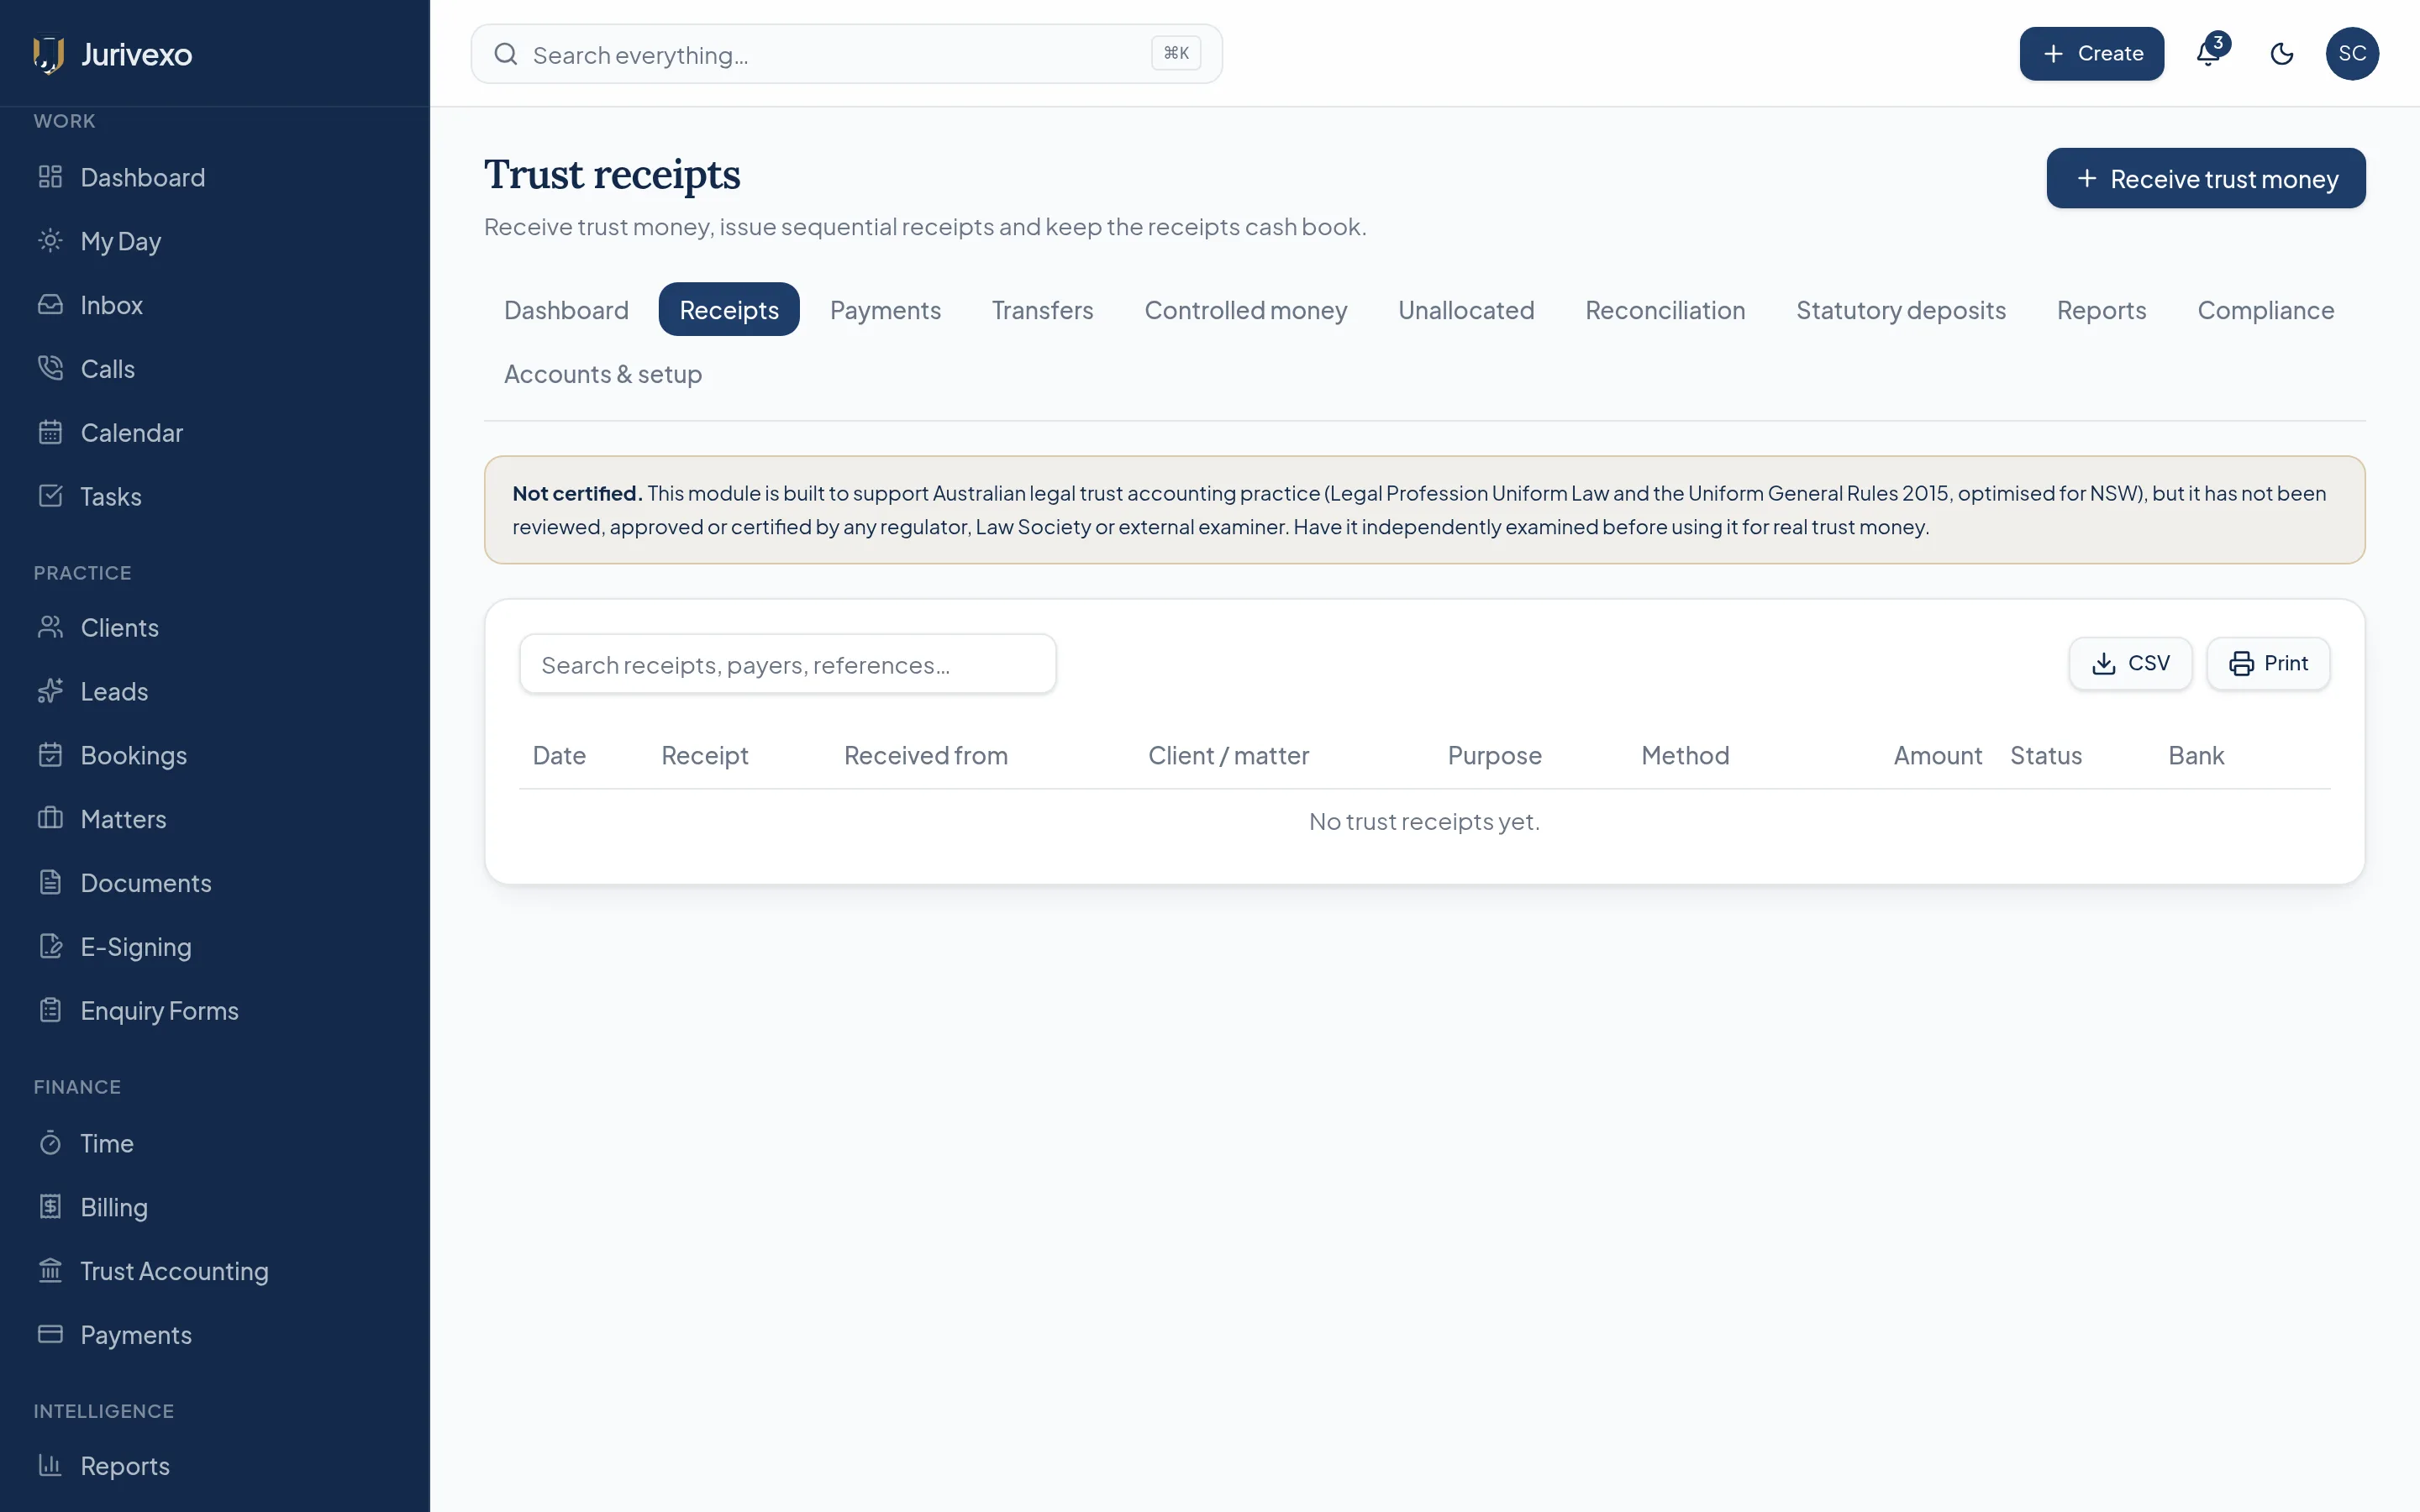Screen dimensions: 2420x1512
Task: Click the Matters briefcase icon
Action: pyautogui.click(x=50, y=819)
